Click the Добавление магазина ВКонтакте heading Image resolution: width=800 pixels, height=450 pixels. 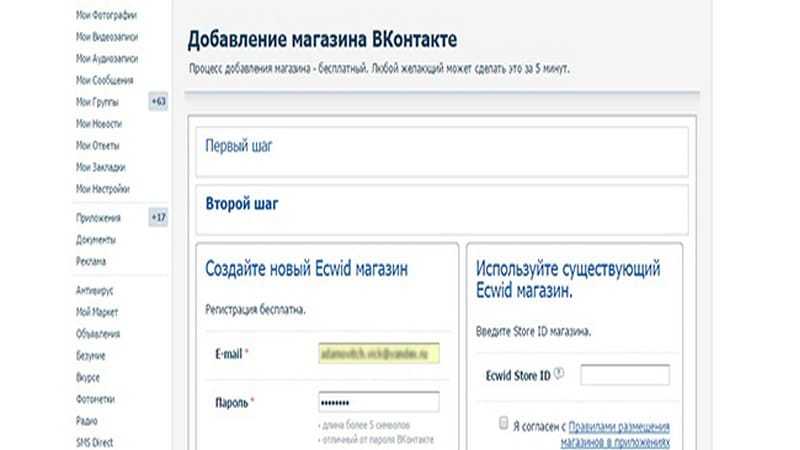click(x=322, y=40)
